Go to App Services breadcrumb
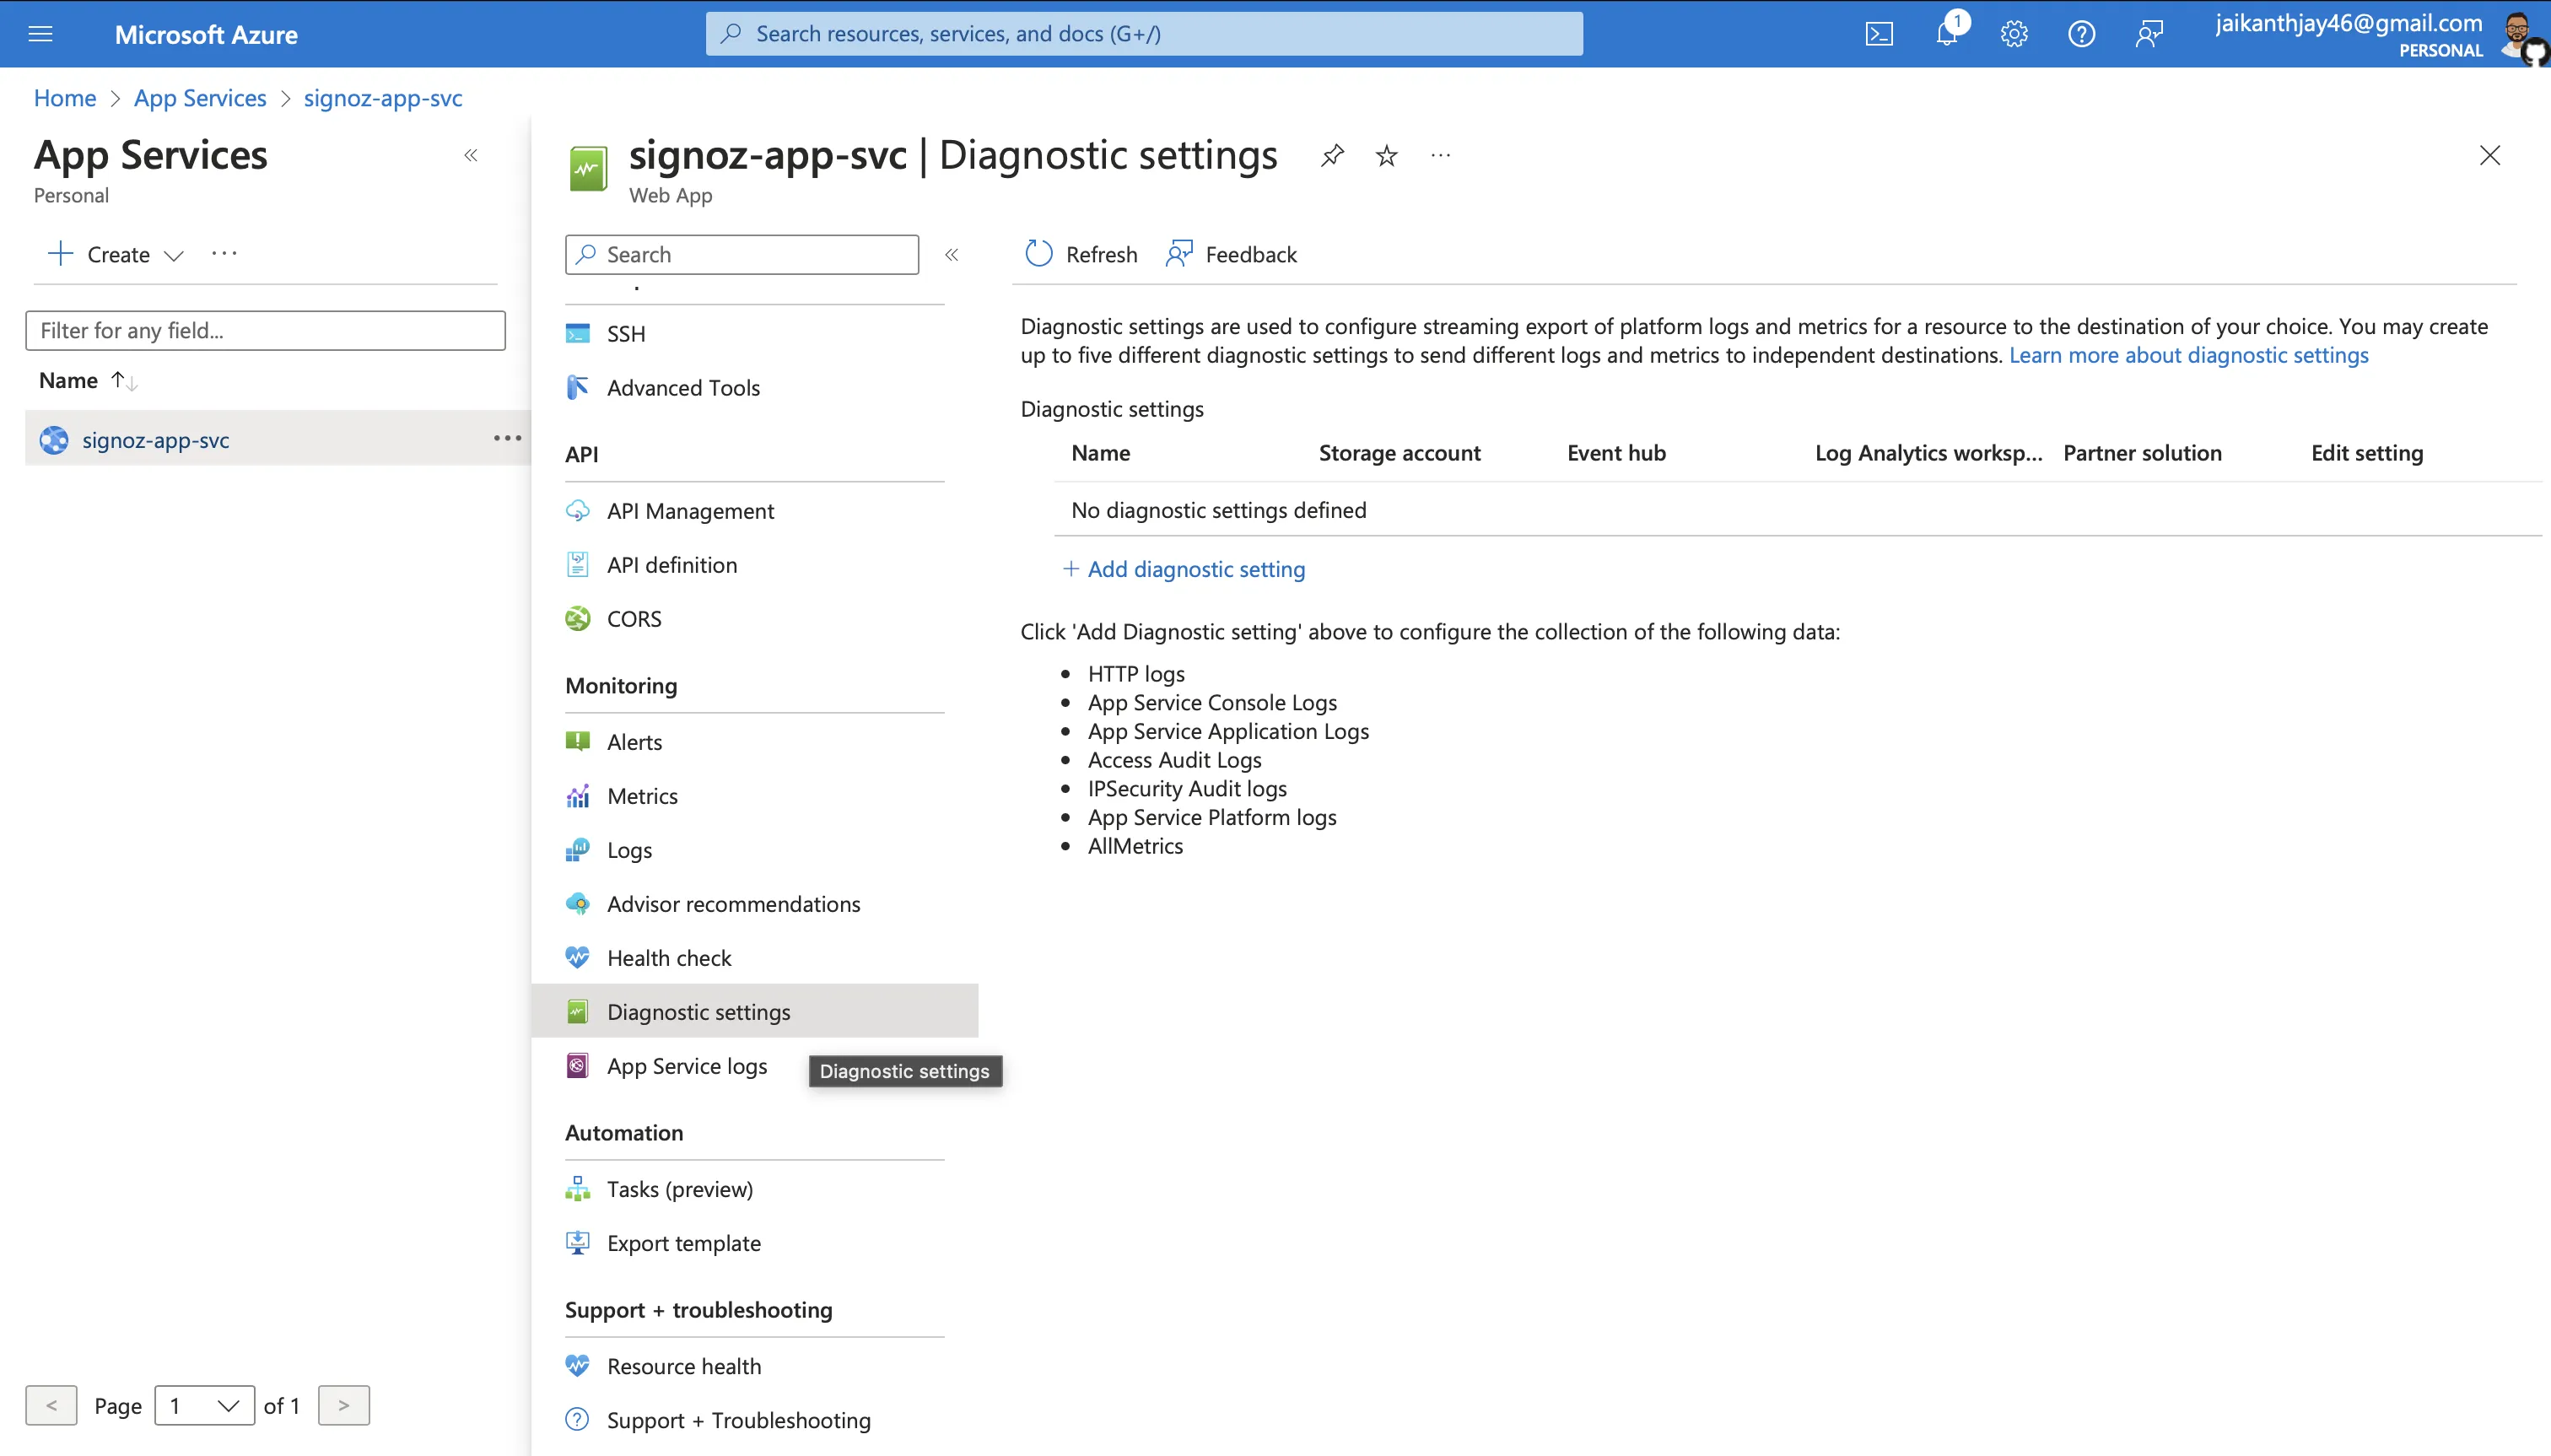The image size is (2551, 1456). (200, 98)
